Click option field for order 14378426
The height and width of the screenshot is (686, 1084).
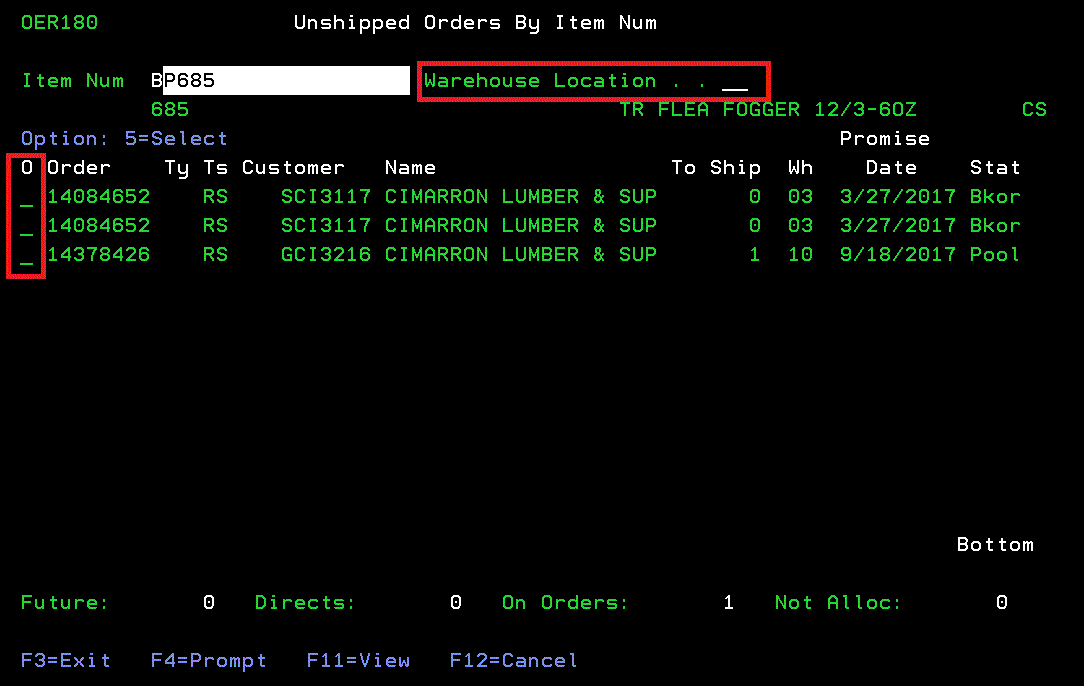pyautogui.click(x=27, y=255)
